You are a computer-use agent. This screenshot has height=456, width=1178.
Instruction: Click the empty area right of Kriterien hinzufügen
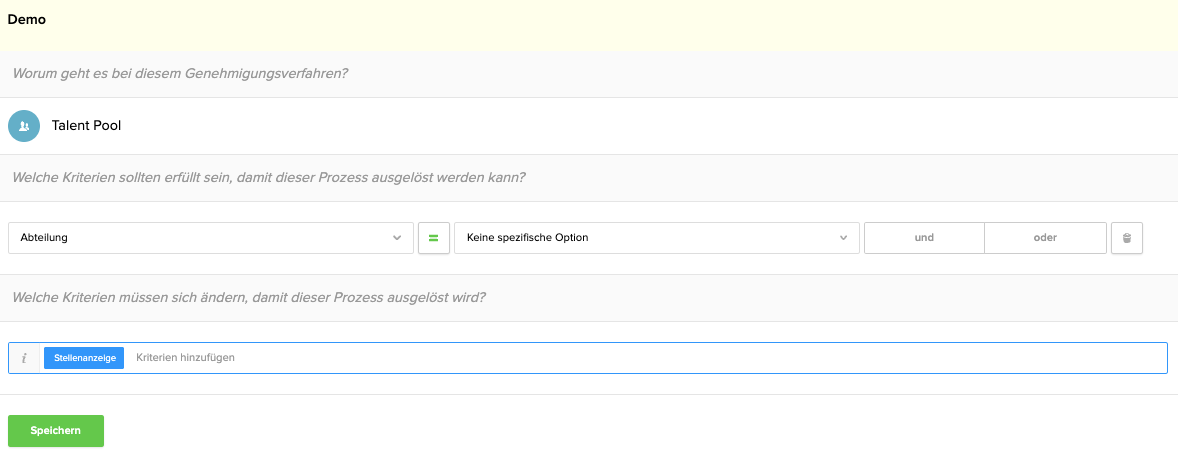[x=699, y=358]
